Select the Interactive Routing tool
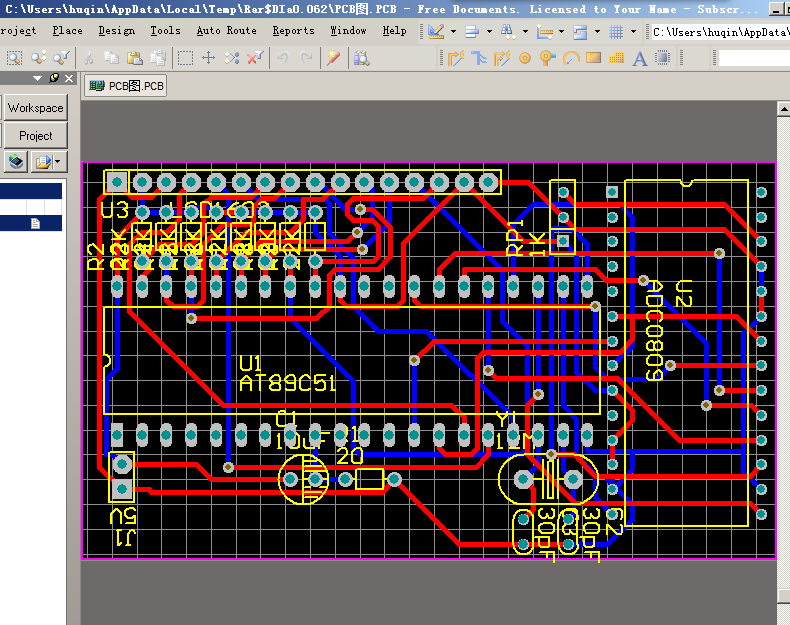Image resolution: width=790 pixels, height=625 pixels. click(455, 58)
